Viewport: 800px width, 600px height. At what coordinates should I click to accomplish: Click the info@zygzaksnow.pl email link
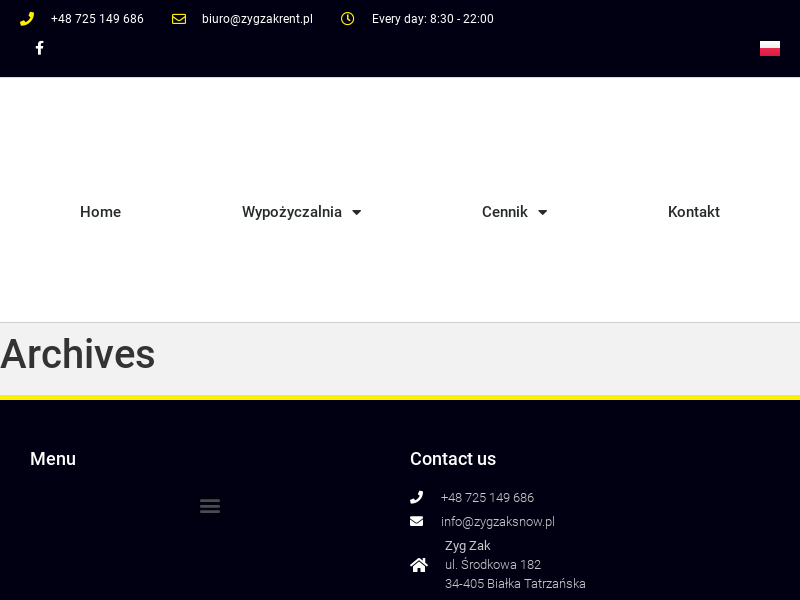click(497, 521)
